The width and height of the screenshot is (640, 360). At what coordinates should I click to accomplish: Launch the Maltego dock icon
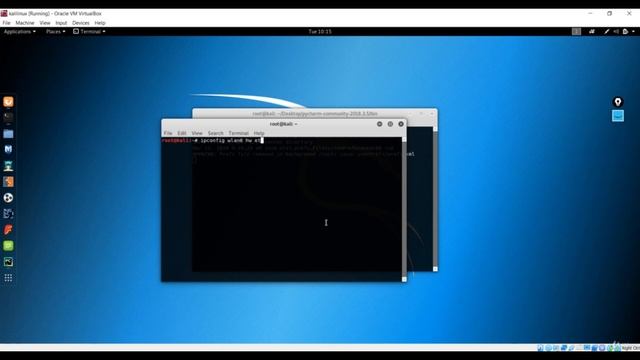(x=8, y=213)
